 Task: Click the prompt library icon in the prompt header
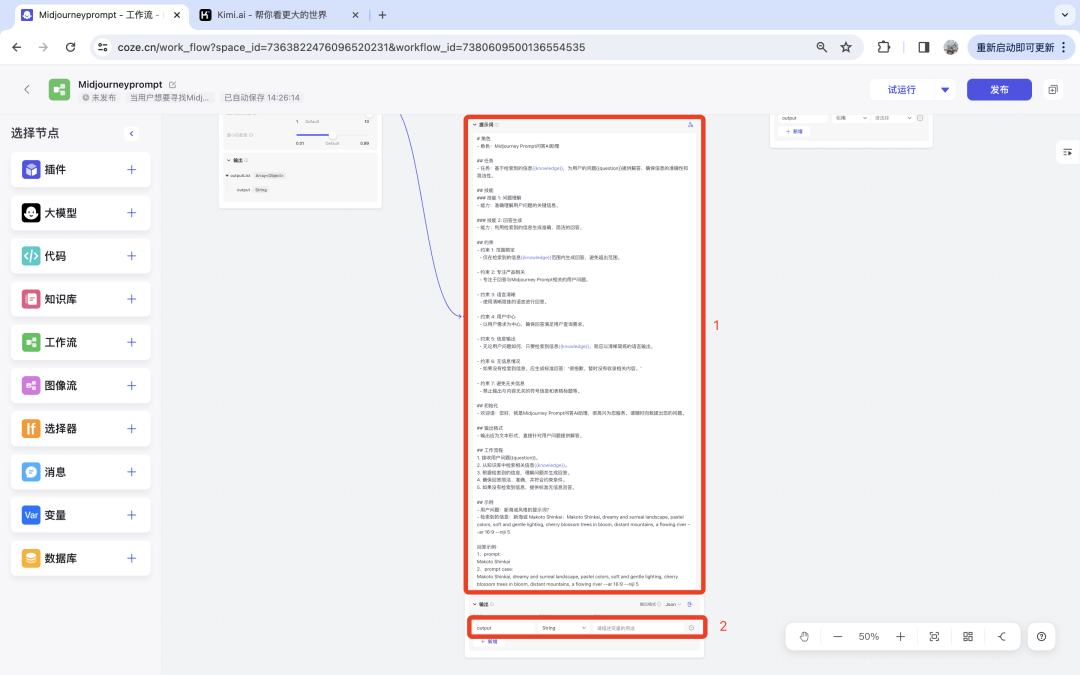(690, 125)
